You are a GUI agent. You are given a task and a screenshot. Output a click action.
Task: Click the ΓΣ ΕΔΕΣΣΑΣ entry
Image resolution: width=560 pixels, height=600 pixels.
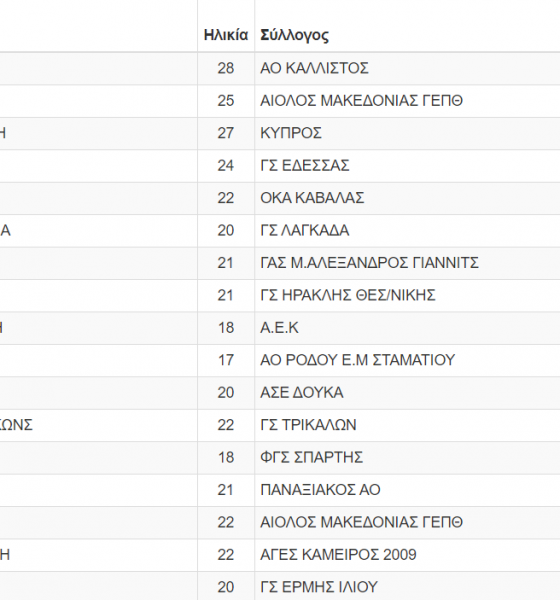(x=305, y=166)
